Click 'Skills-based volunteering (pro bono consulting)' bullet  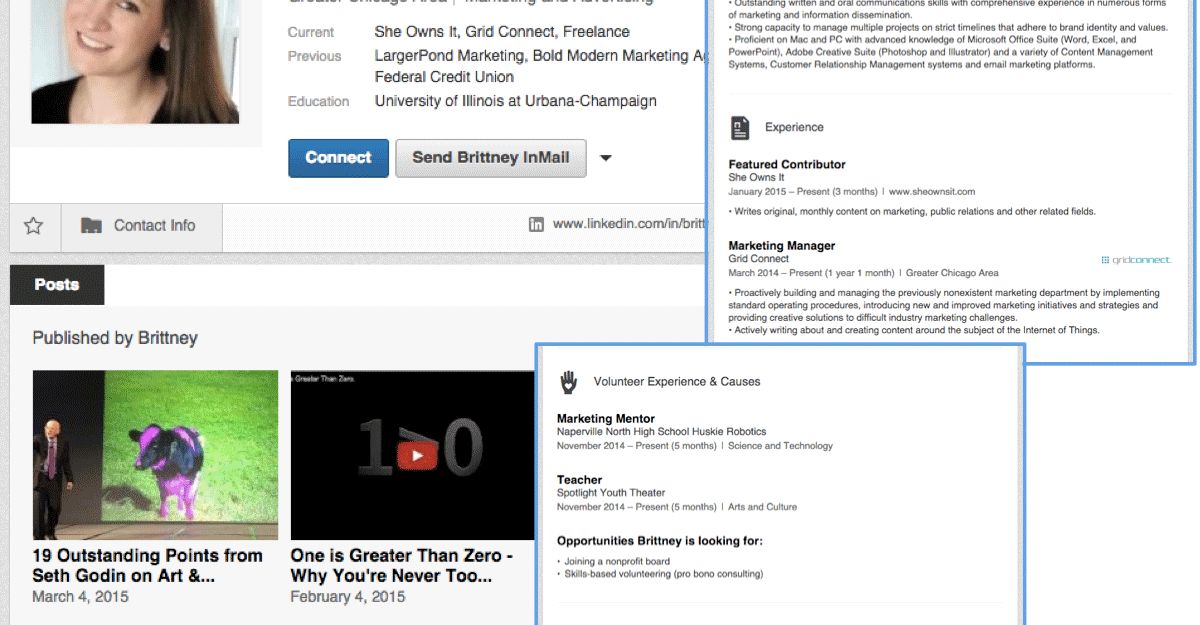(664, 575)
